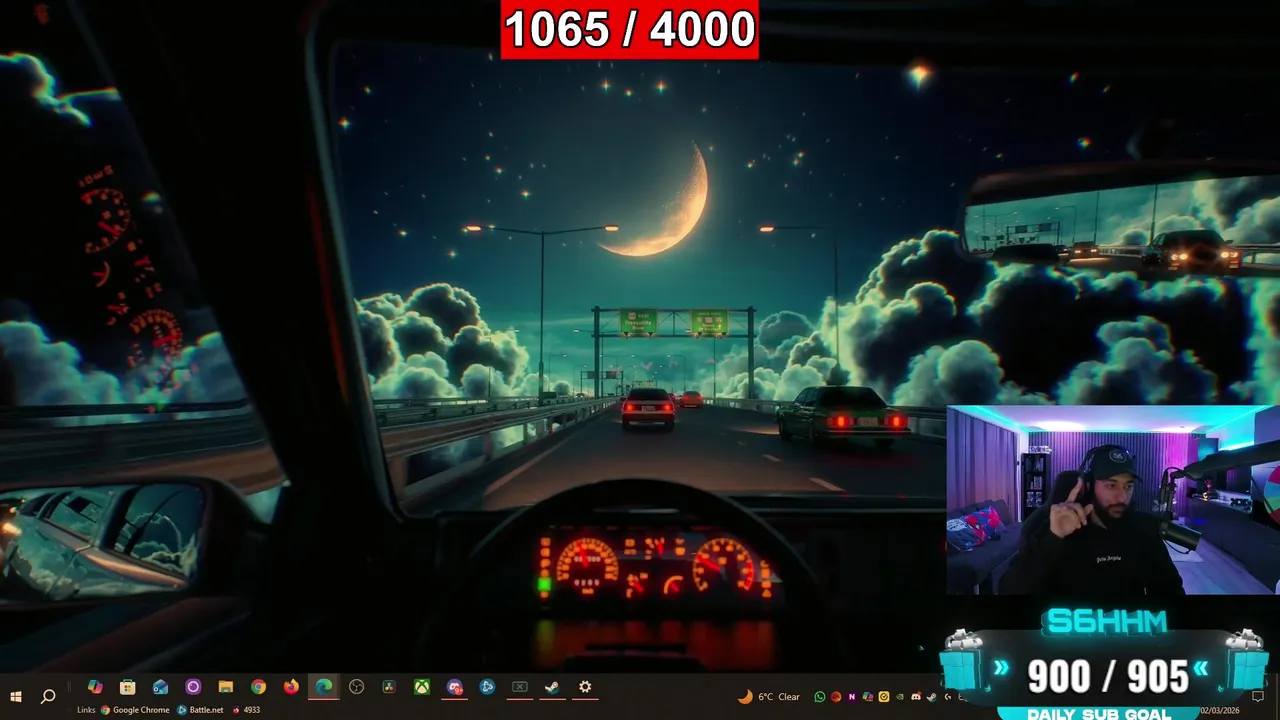The width and height of the screenshot is (1280, 720).
Task: Open weather widget showing 6°C Clear
Action: click(x=770, y=697)
